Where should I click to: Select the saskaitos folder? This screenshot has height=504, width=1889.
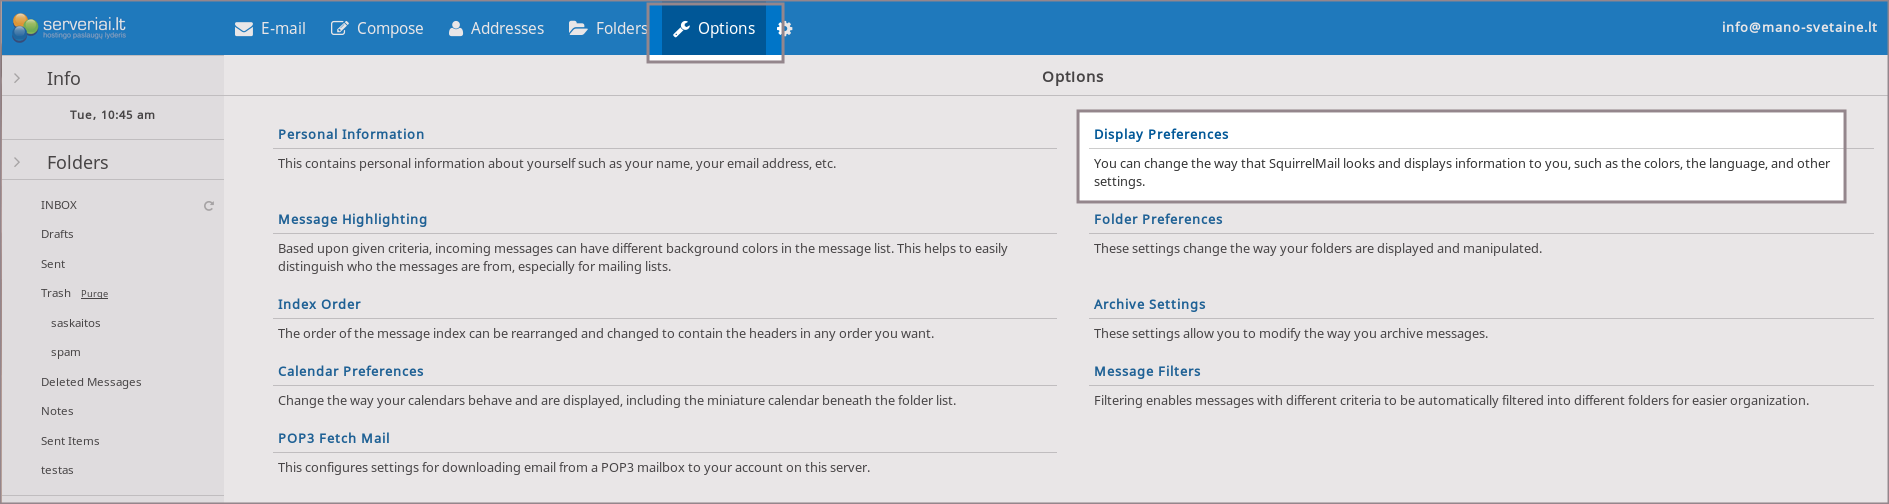pos(76,323)
